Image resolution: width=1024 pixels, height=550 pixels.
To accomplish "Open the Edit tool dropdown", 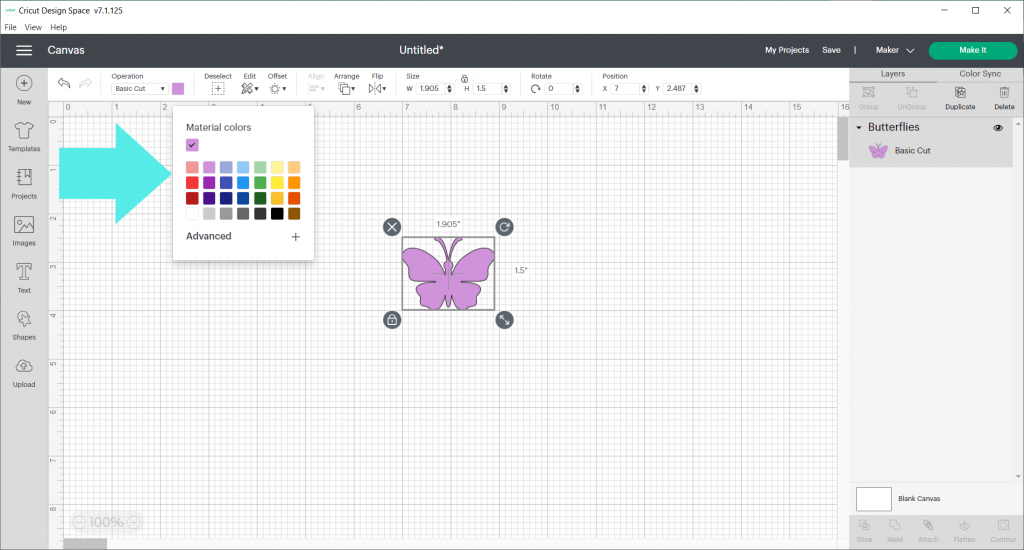I will click(249, 89).
